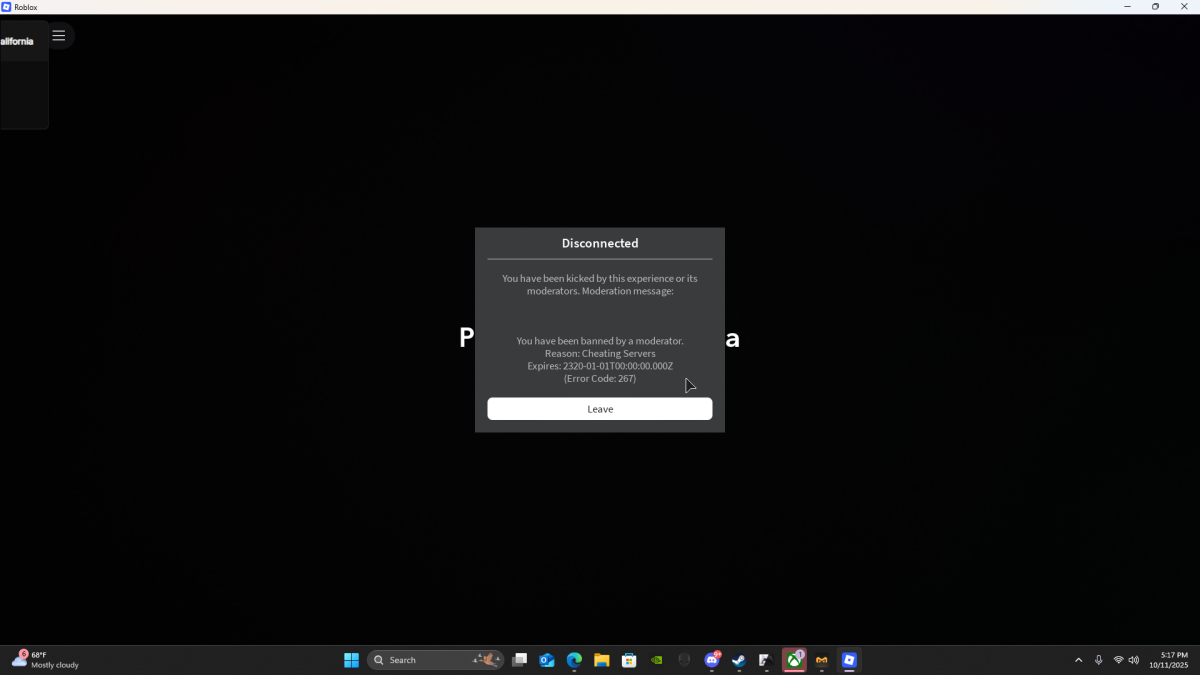This screenshot has height=675, width=1200.
Task: Open the clock and date panel
Action: coord(1168,660)
